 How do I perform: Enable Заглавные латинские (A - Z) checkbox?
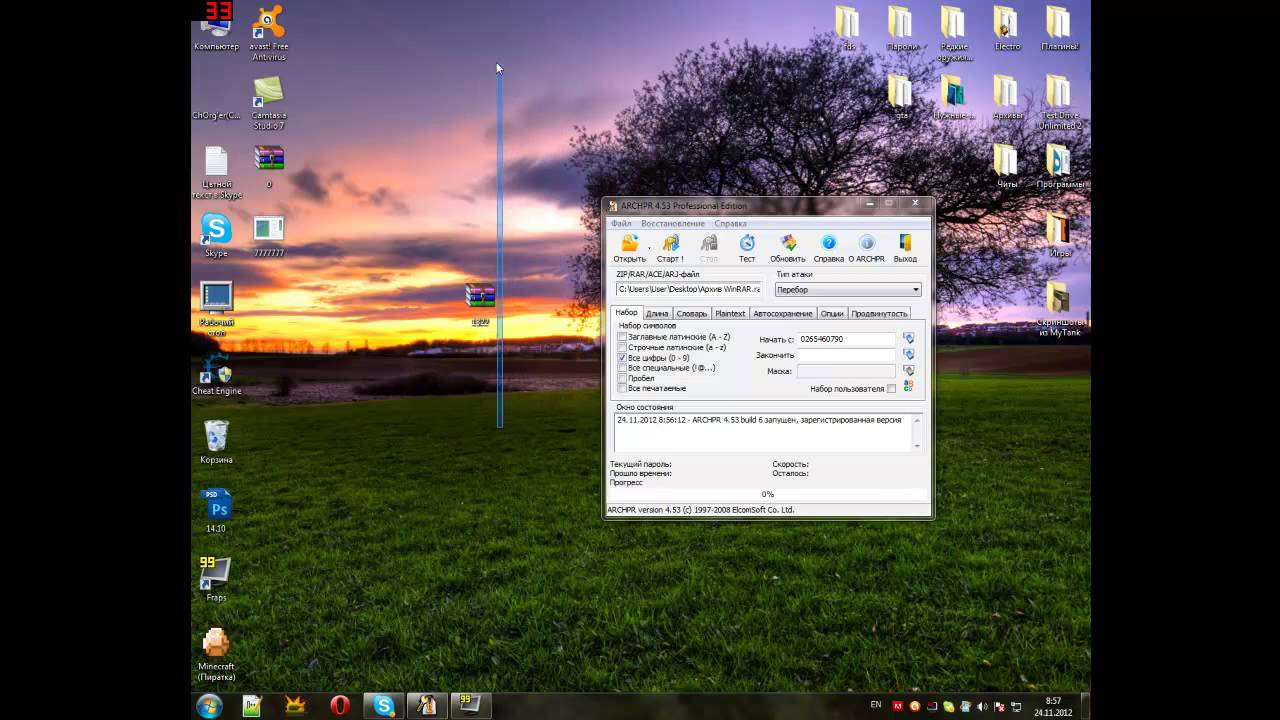tap(622, 337)
